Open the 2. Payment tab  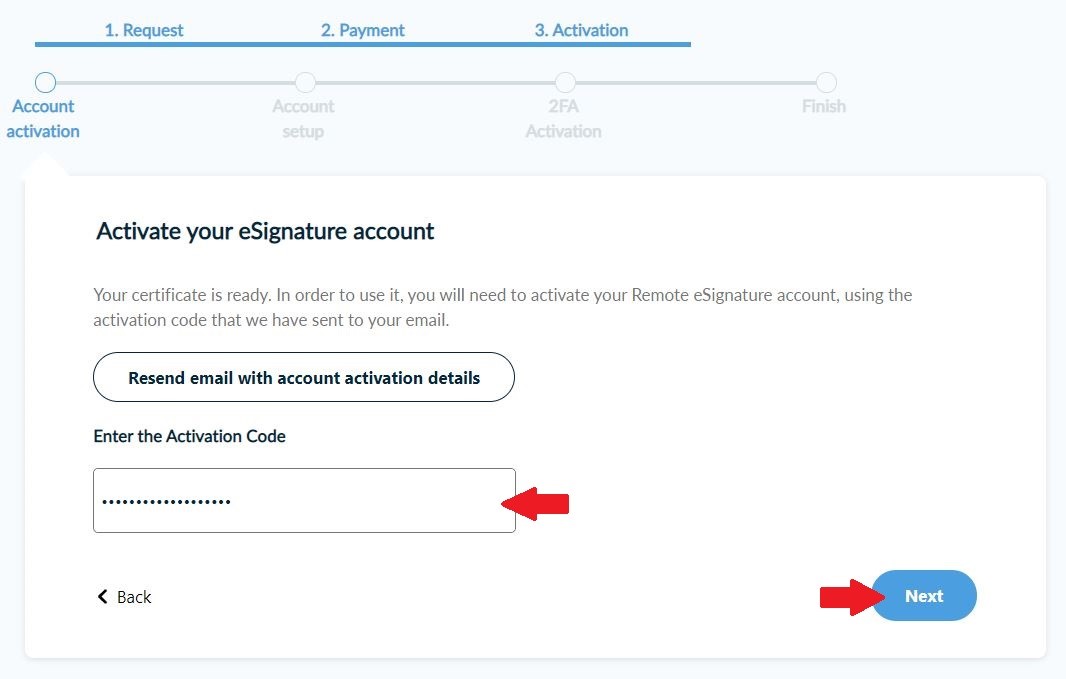(363, 30)
